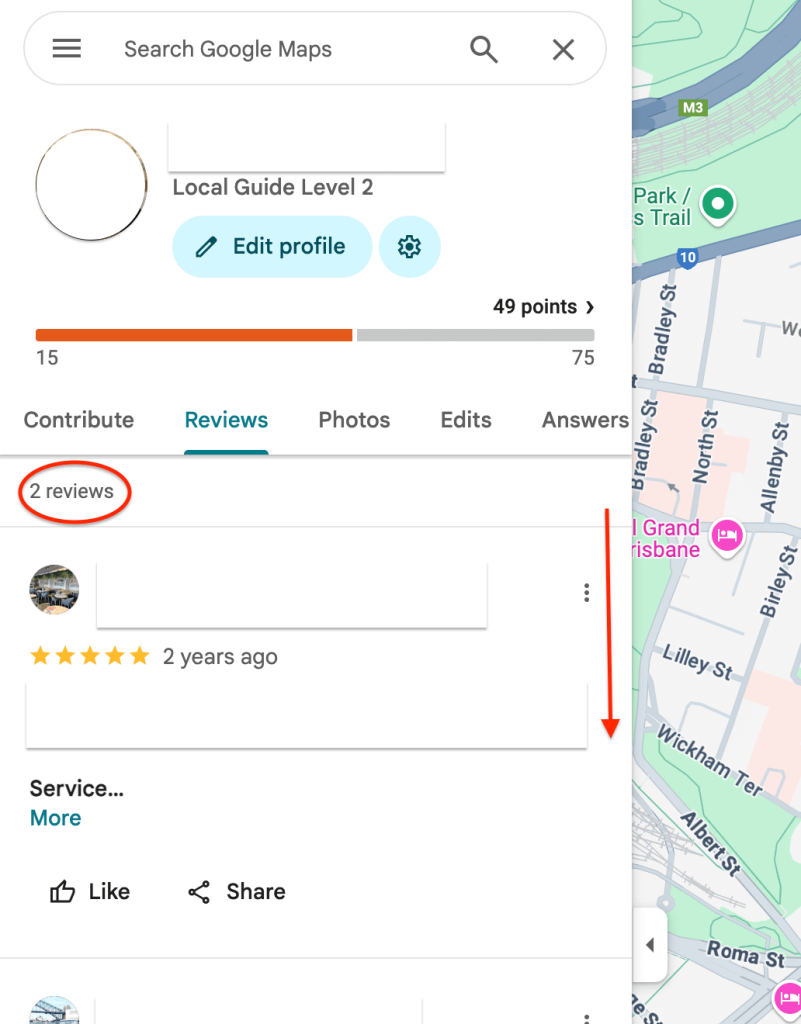This screenshot has height=1024, width=801.
Task: Open the hamburger main menu
Action: click(67, 49)
